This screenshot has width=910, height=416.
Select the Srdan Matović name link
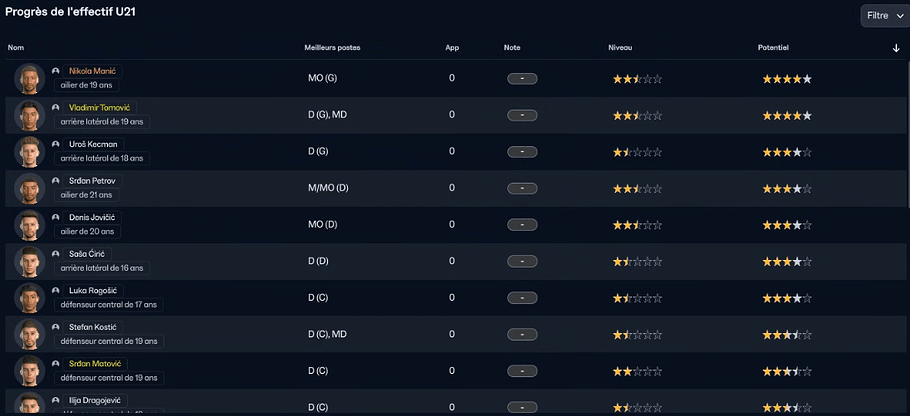[95, 364]
